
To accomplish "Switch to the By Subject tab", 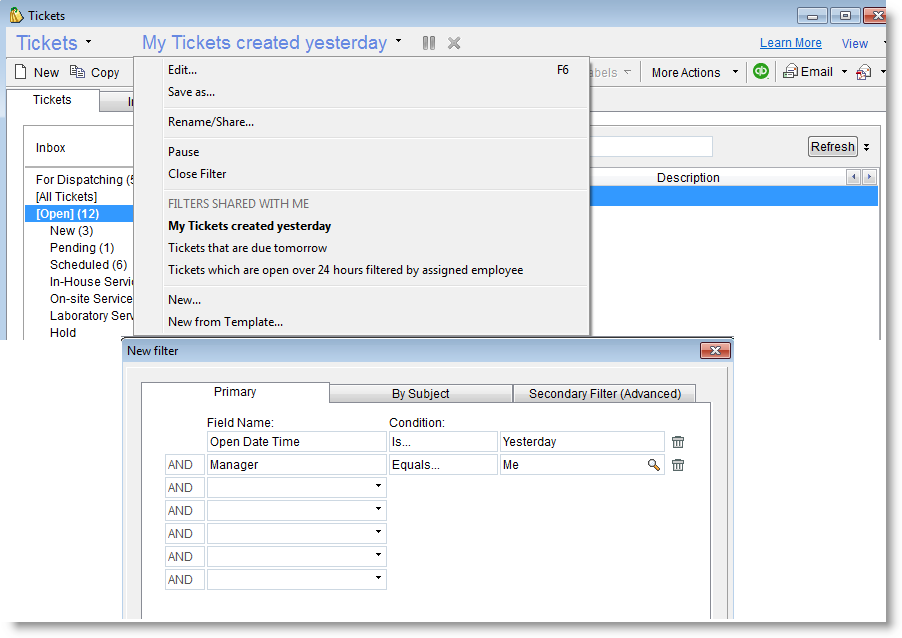I will tap(420, 394).
